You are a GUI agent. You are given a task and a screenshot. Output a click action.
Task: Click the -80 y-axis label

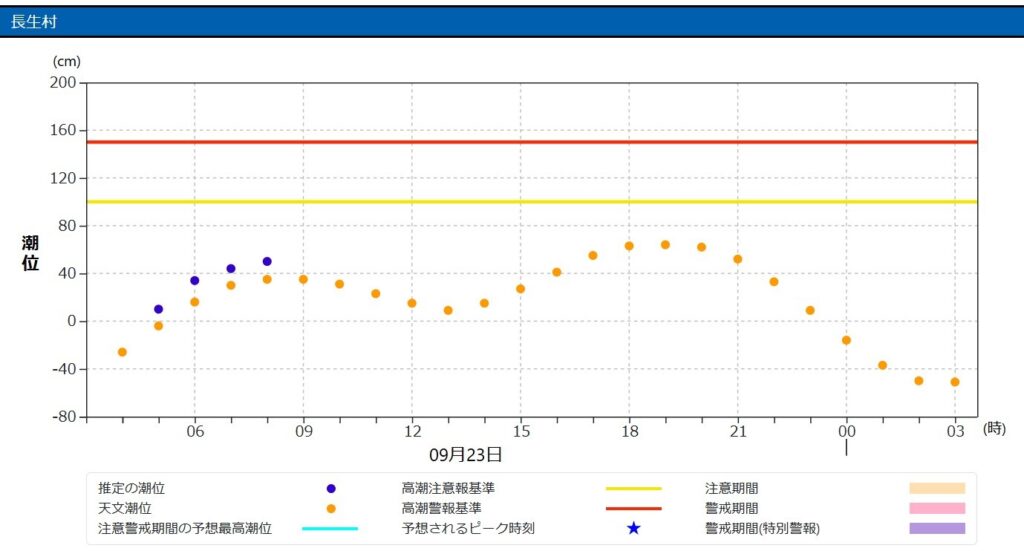click(64, 417)
